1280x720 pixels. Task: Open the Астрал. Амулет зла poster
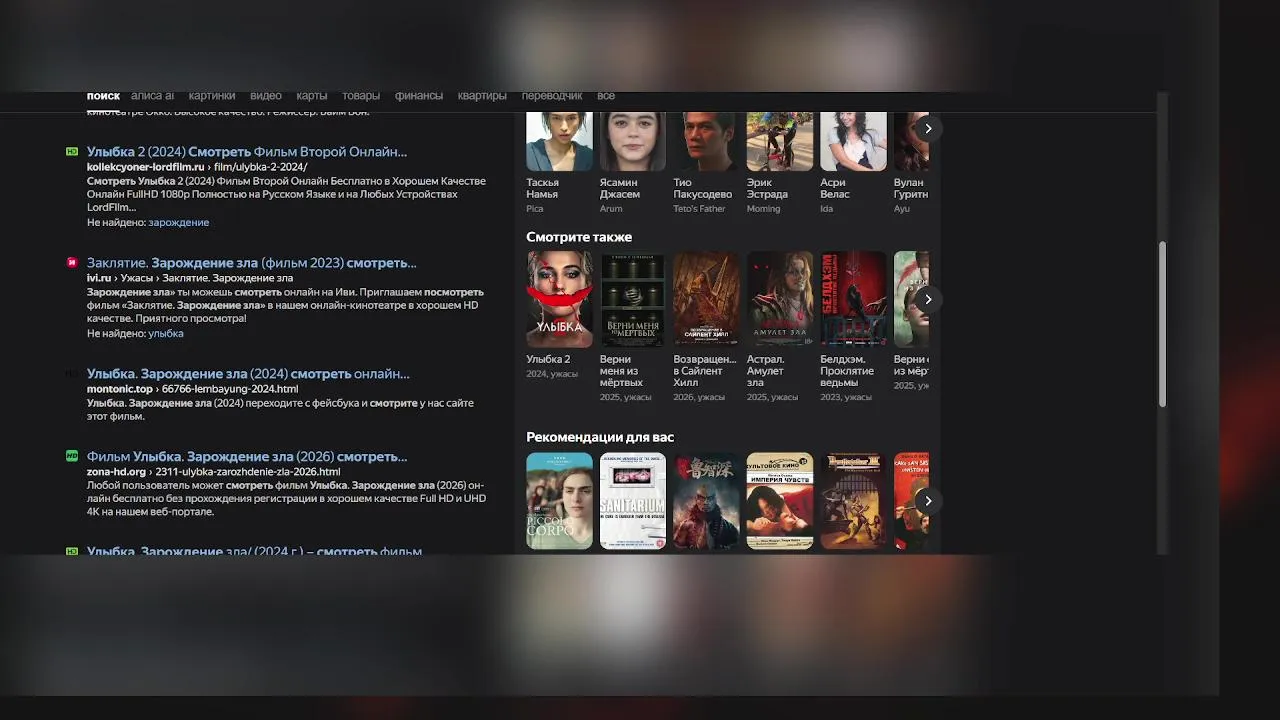point(780,300)
